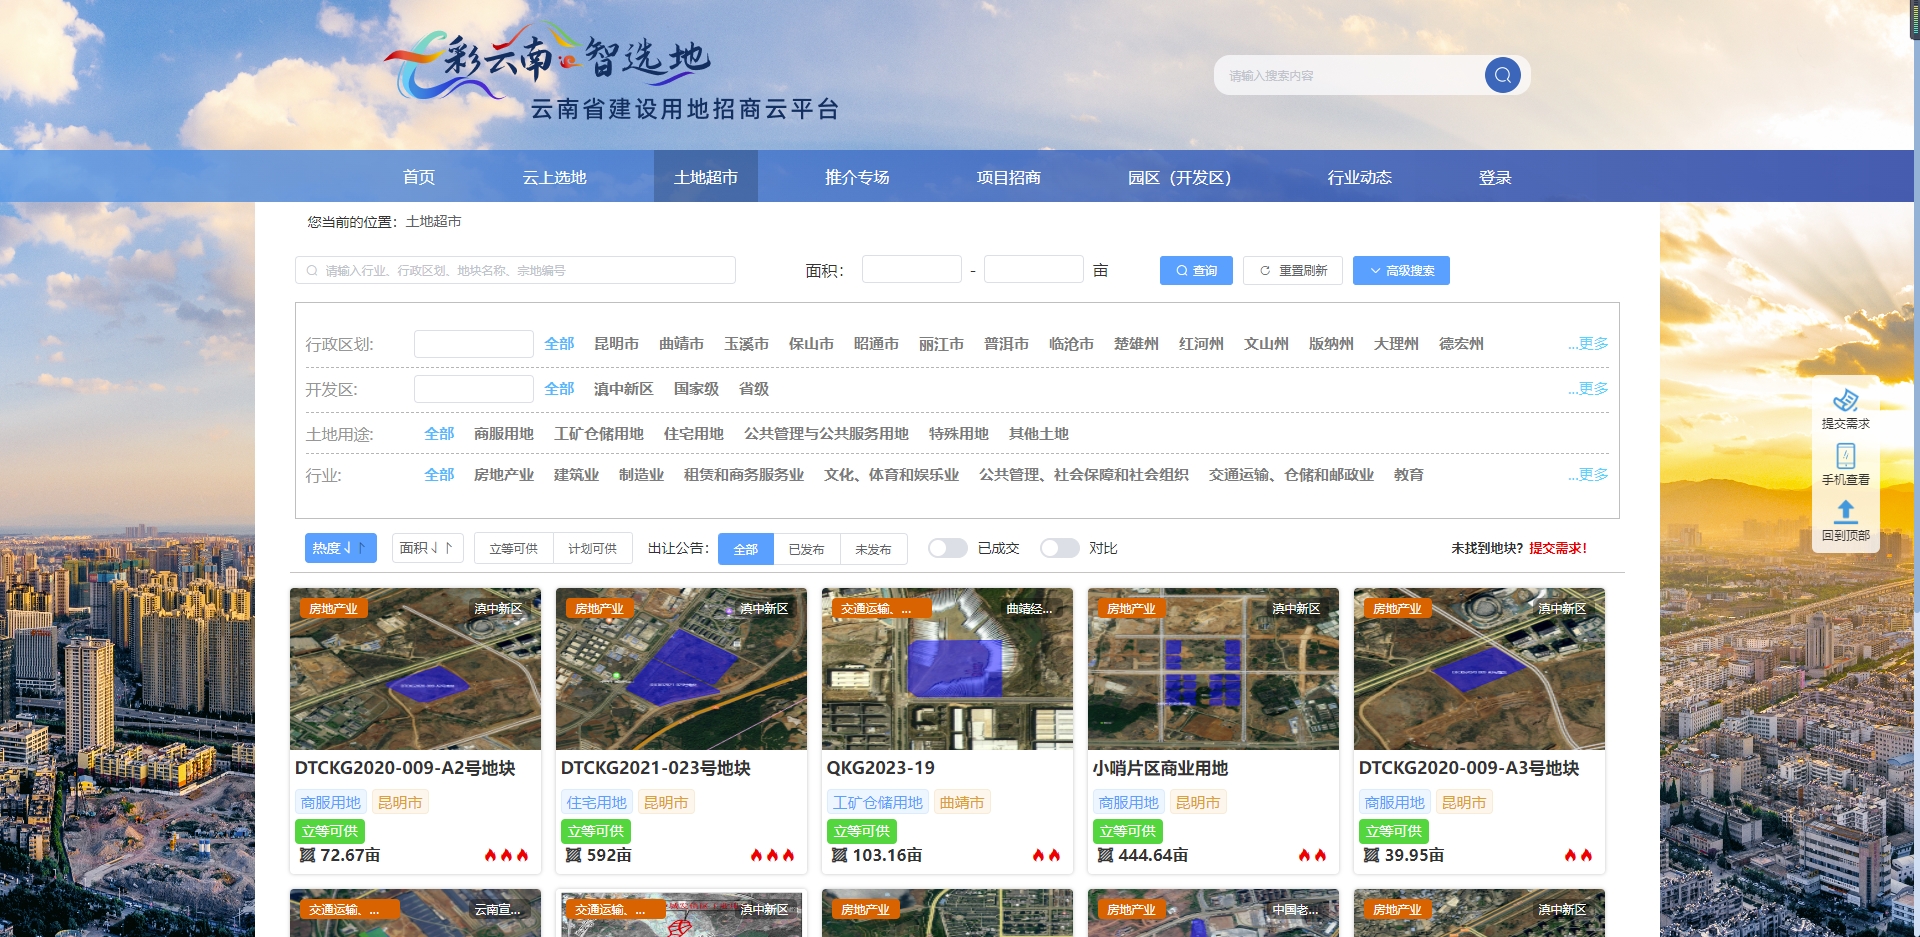
Task: Sort listings by 热度
Action: click(x=340, y=548)
